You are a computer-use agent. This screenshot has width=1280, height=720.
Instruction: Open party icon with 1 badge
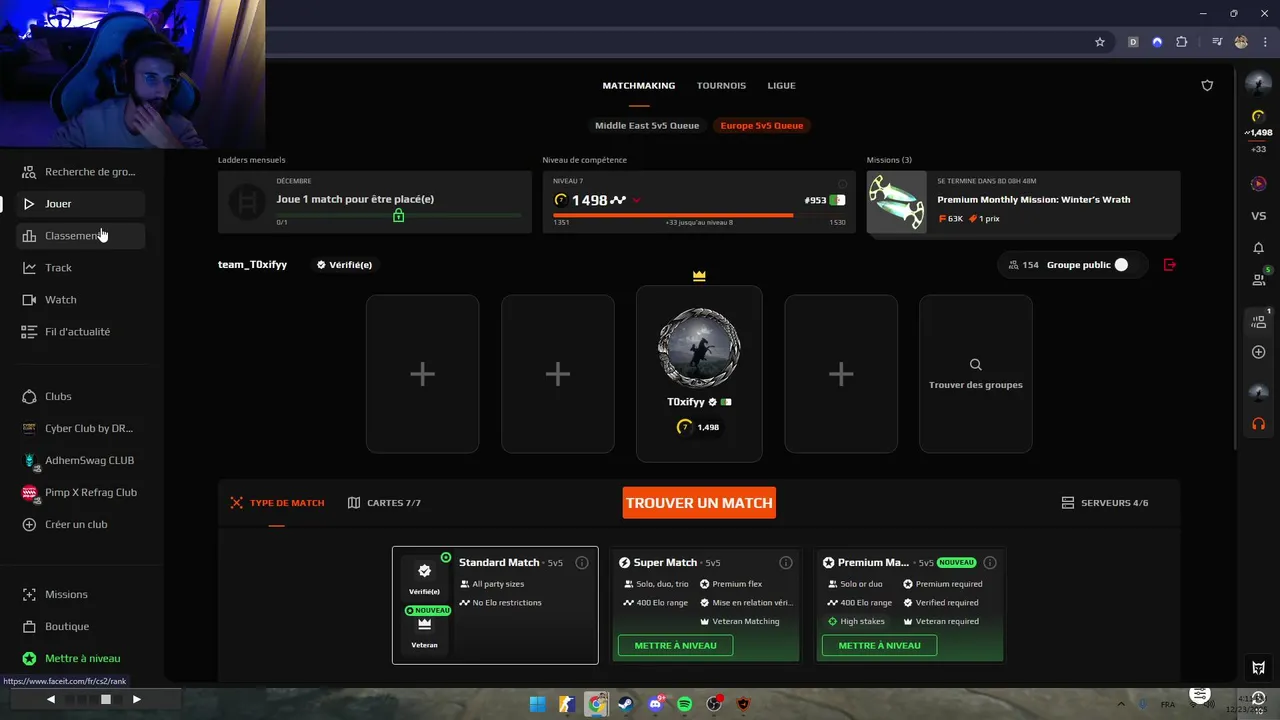point(1258,321)
